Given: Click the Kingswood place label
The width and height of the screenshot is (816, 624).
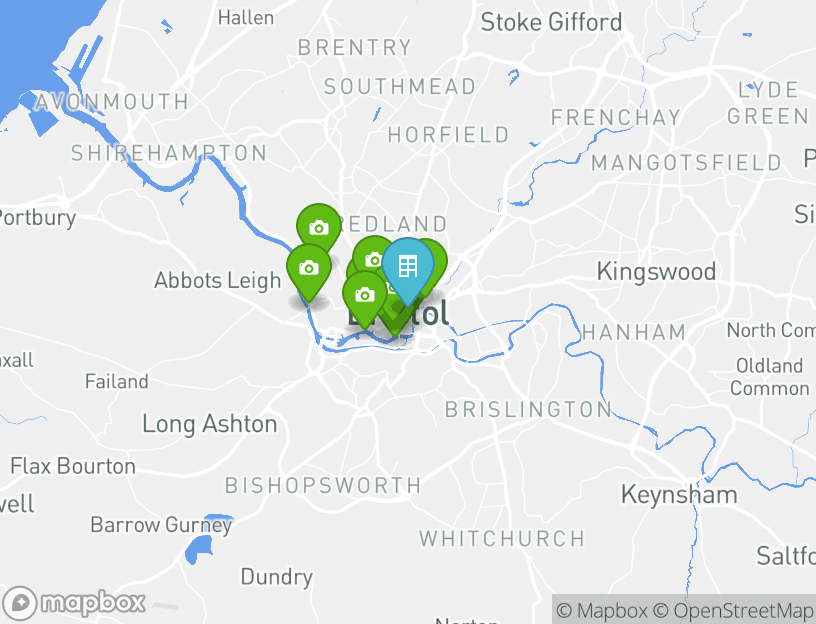Looking at the screenshot, I should point(656,272).
